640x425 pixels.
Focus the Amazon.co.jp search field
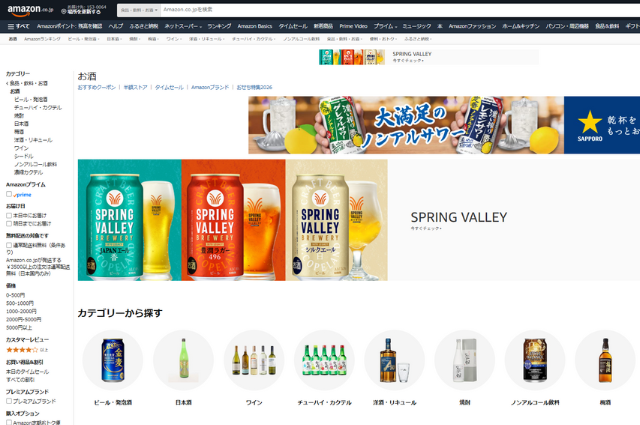(x=400, y=10)
